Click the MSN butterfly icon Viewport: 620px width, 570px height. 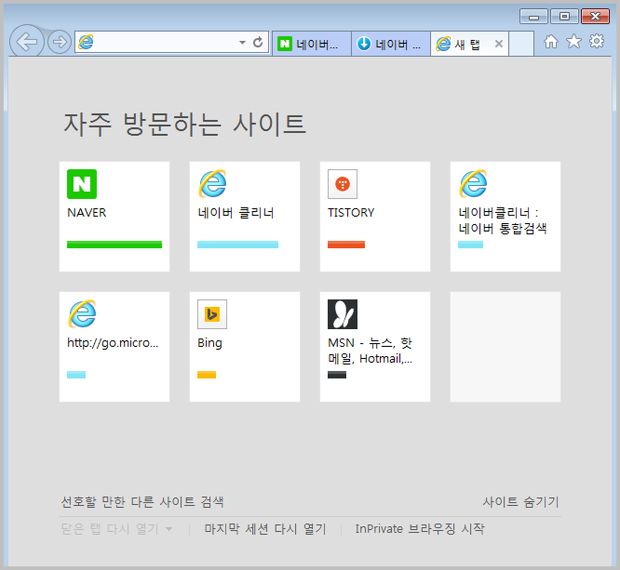[342, 314]
